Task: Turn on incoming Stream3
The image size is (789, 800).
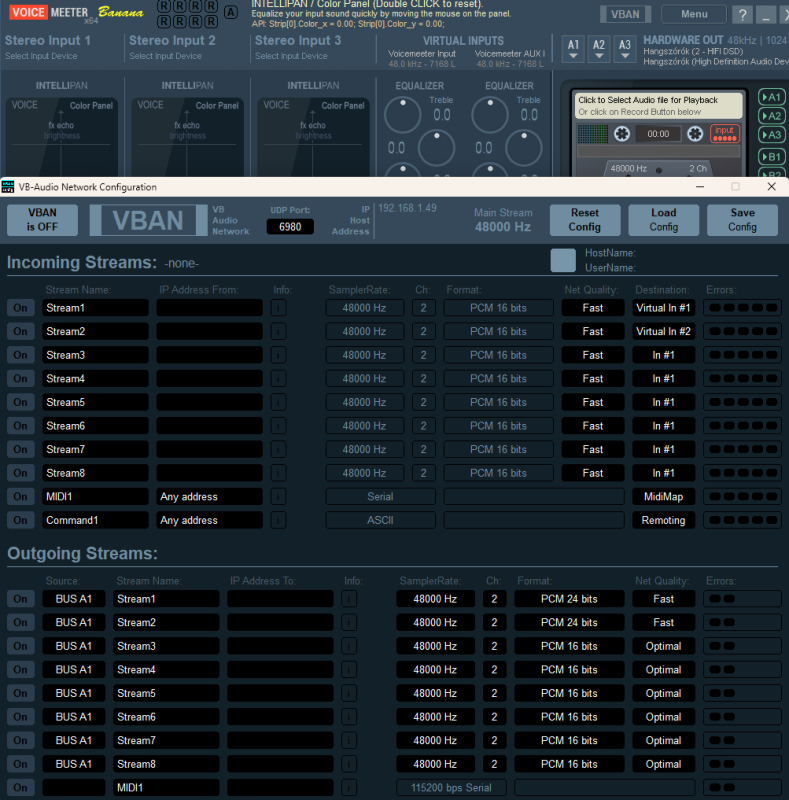Action: click(20, 355)
